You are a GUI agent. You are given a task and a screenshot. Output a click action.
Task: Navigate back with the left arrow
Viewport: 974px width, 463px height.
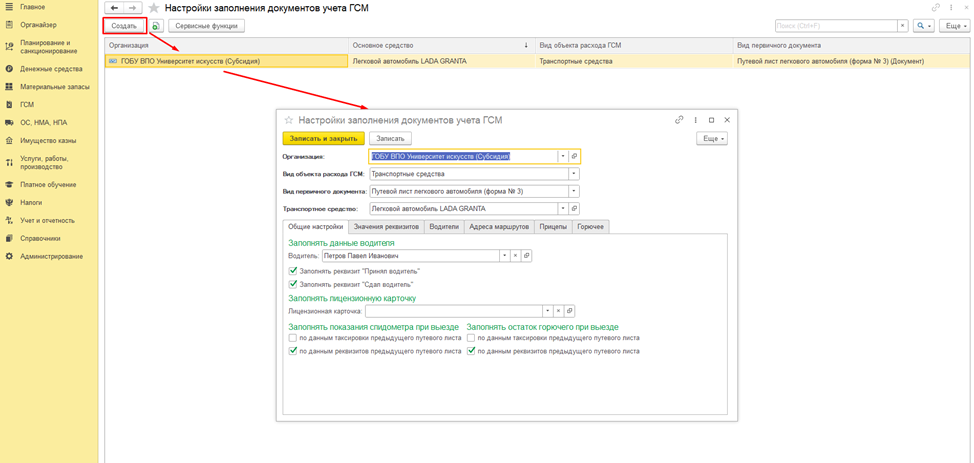point(113,8)
